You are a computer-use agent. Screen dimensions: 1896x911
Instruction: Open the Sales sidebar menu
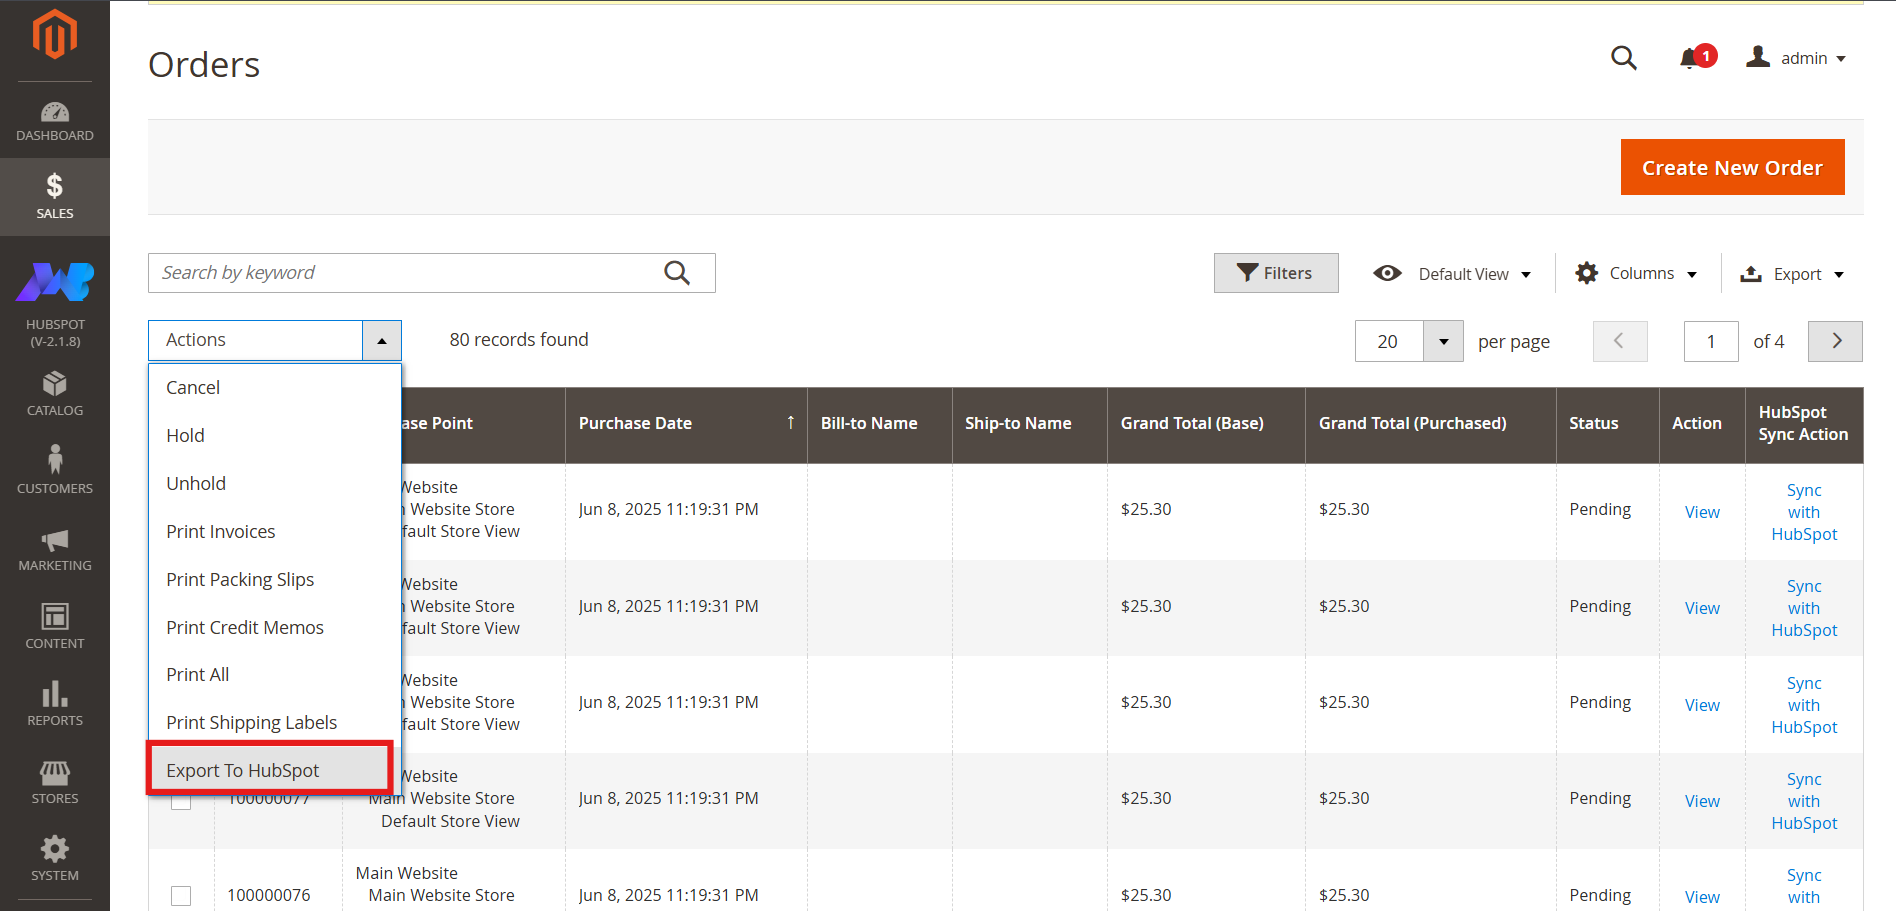pyautogui.click(x=55, y=196)
